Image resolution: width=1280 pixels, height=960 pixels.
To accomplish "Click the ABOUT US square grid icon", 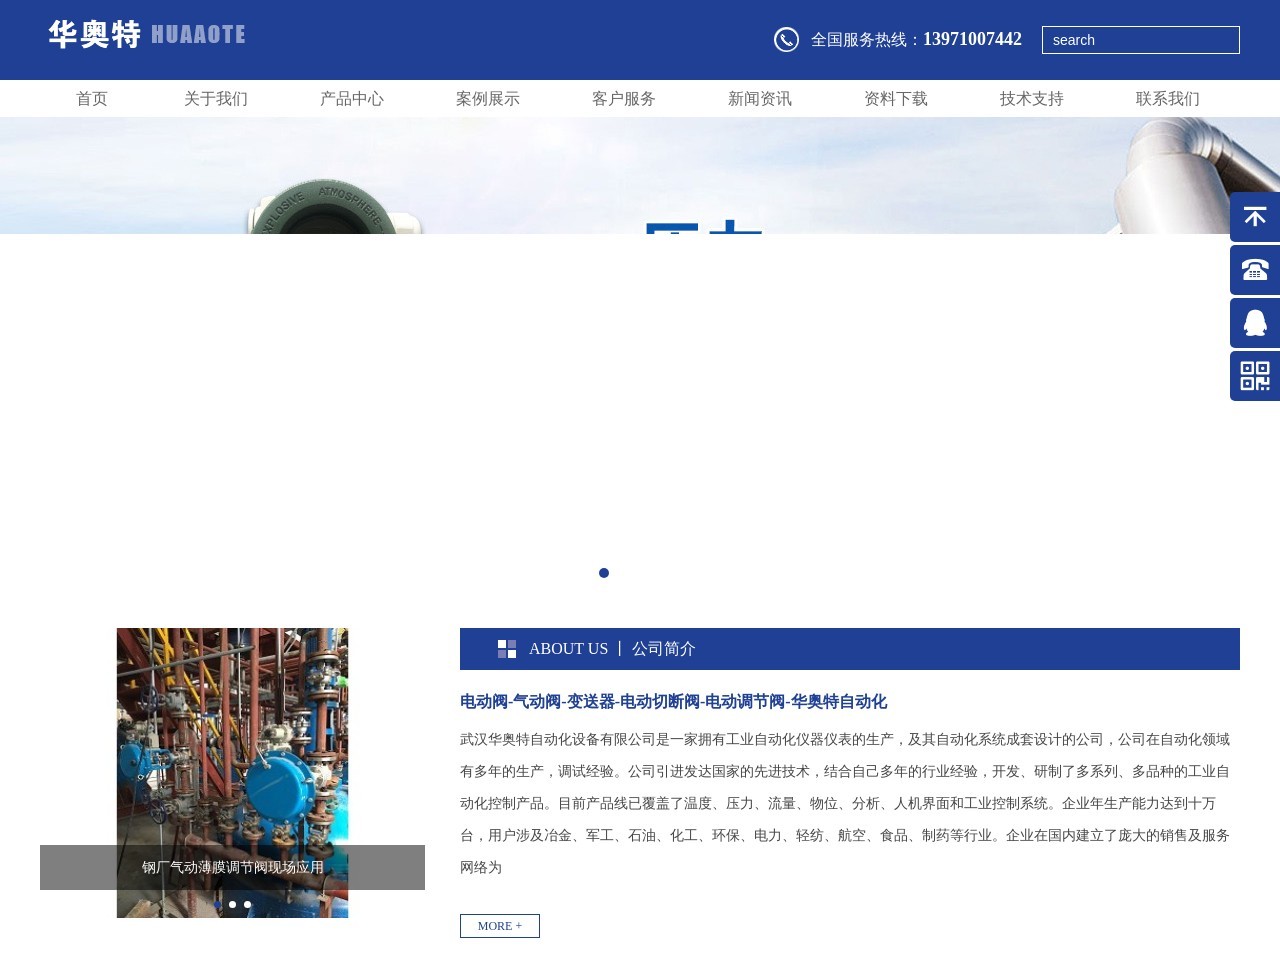I will [x=508, y=649].
